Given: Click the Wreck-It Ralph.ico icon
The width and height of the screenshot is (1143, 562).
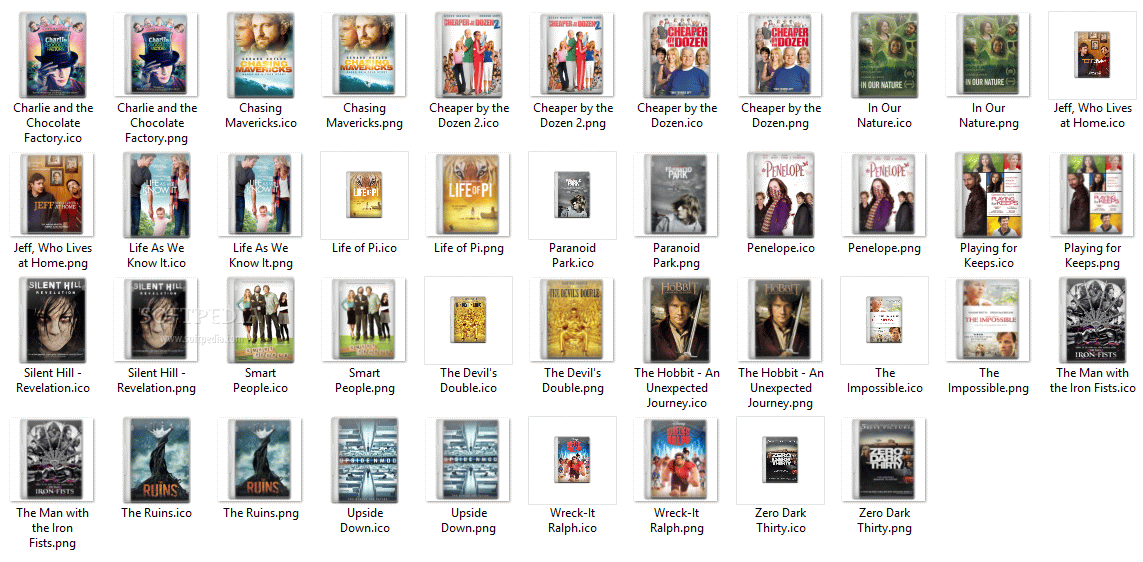Looking at the screenshot, I should (572, 459).
